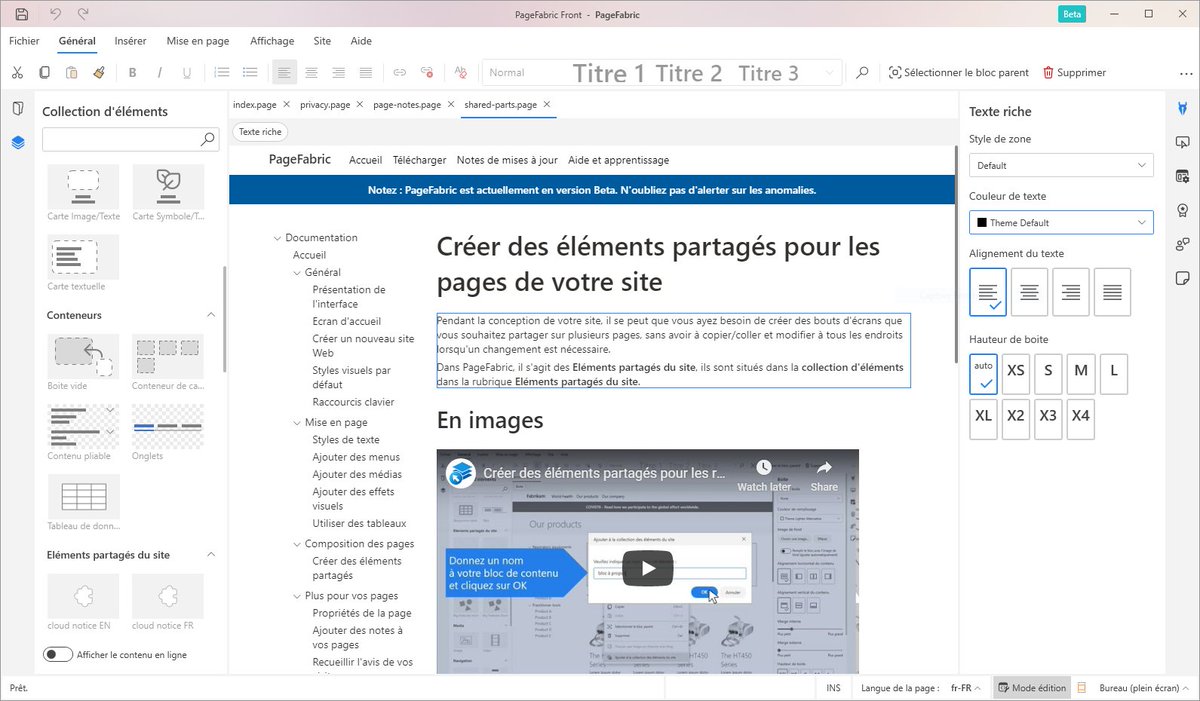Image resolution: width=1200 pixels, height=701 pixels.
Task: Open the Style de zone Default dropdown
Action: (1060, 164)
